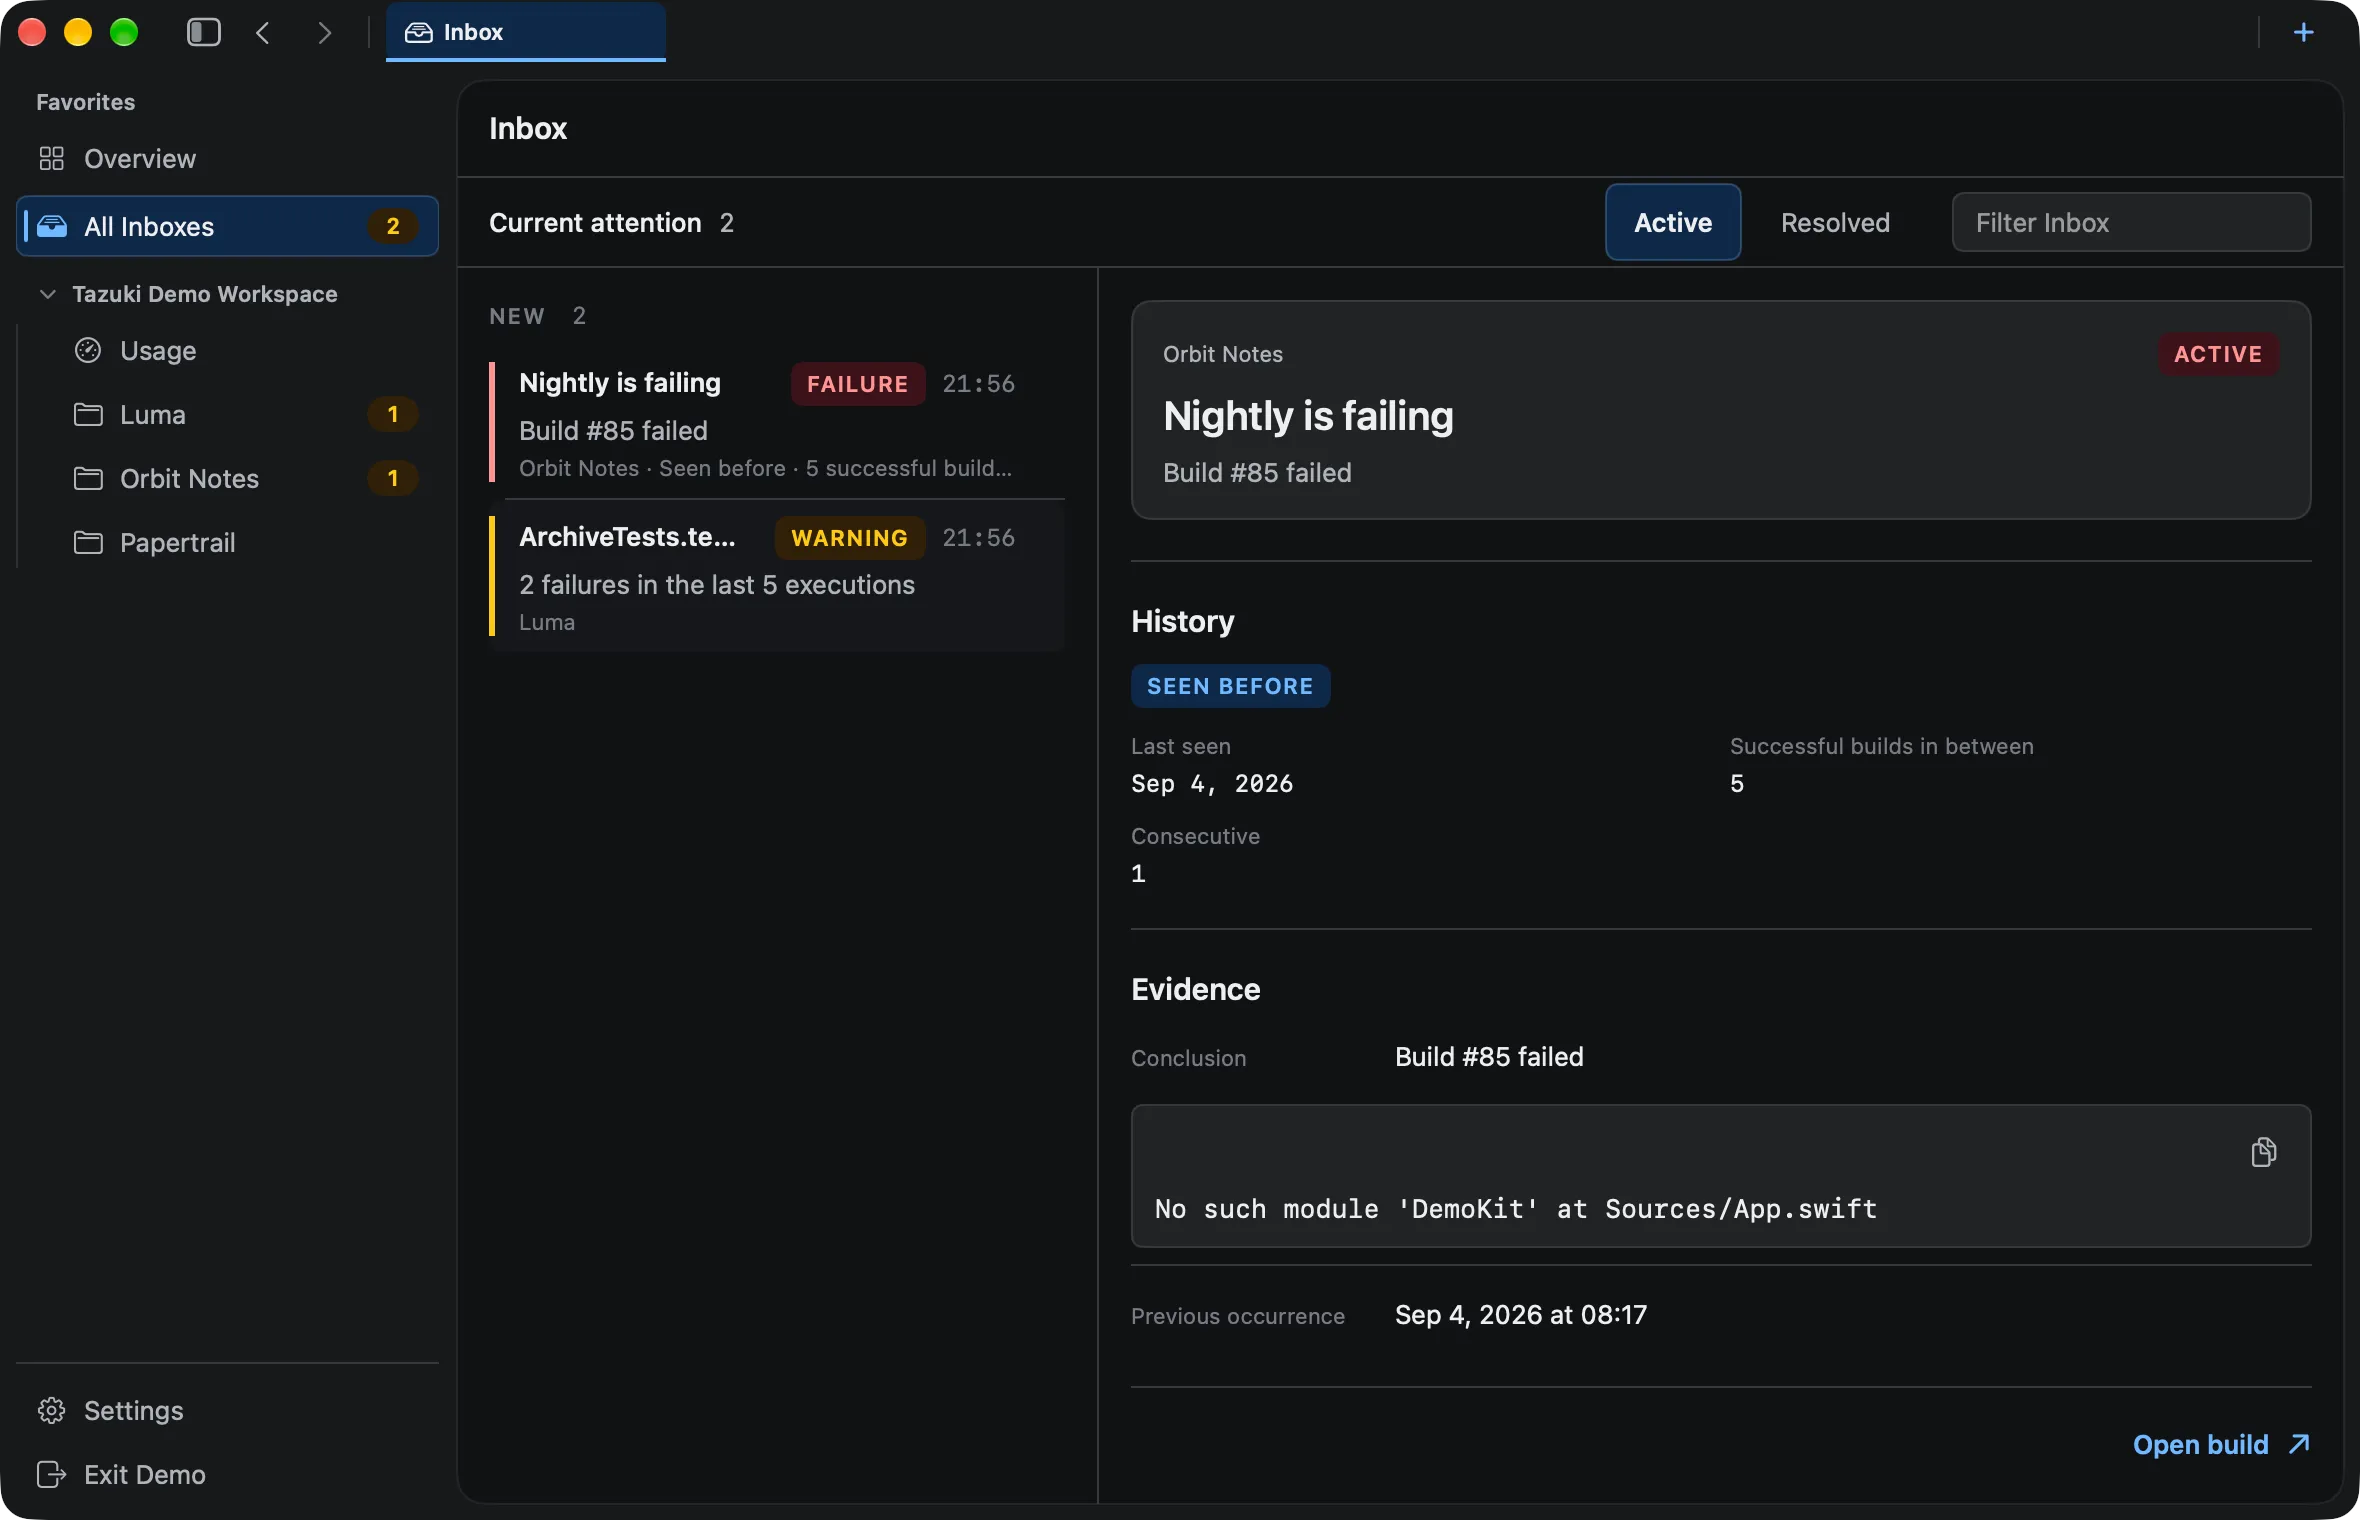Click the 'Sep 4, 2026 at 08:17' value
2360x1520 pixels.
pos(1520,1314)
